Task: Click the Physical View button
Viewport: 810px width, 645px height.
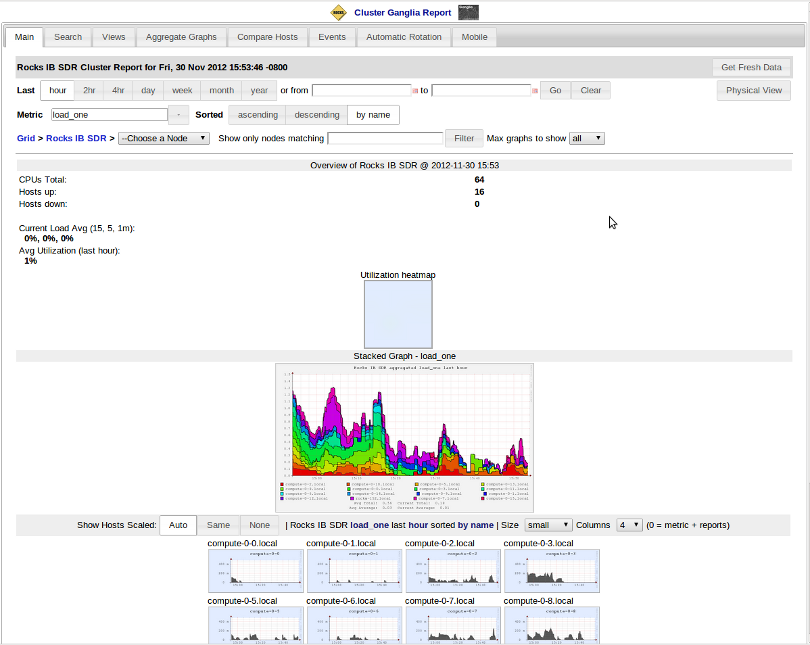Action: (754, 91)
